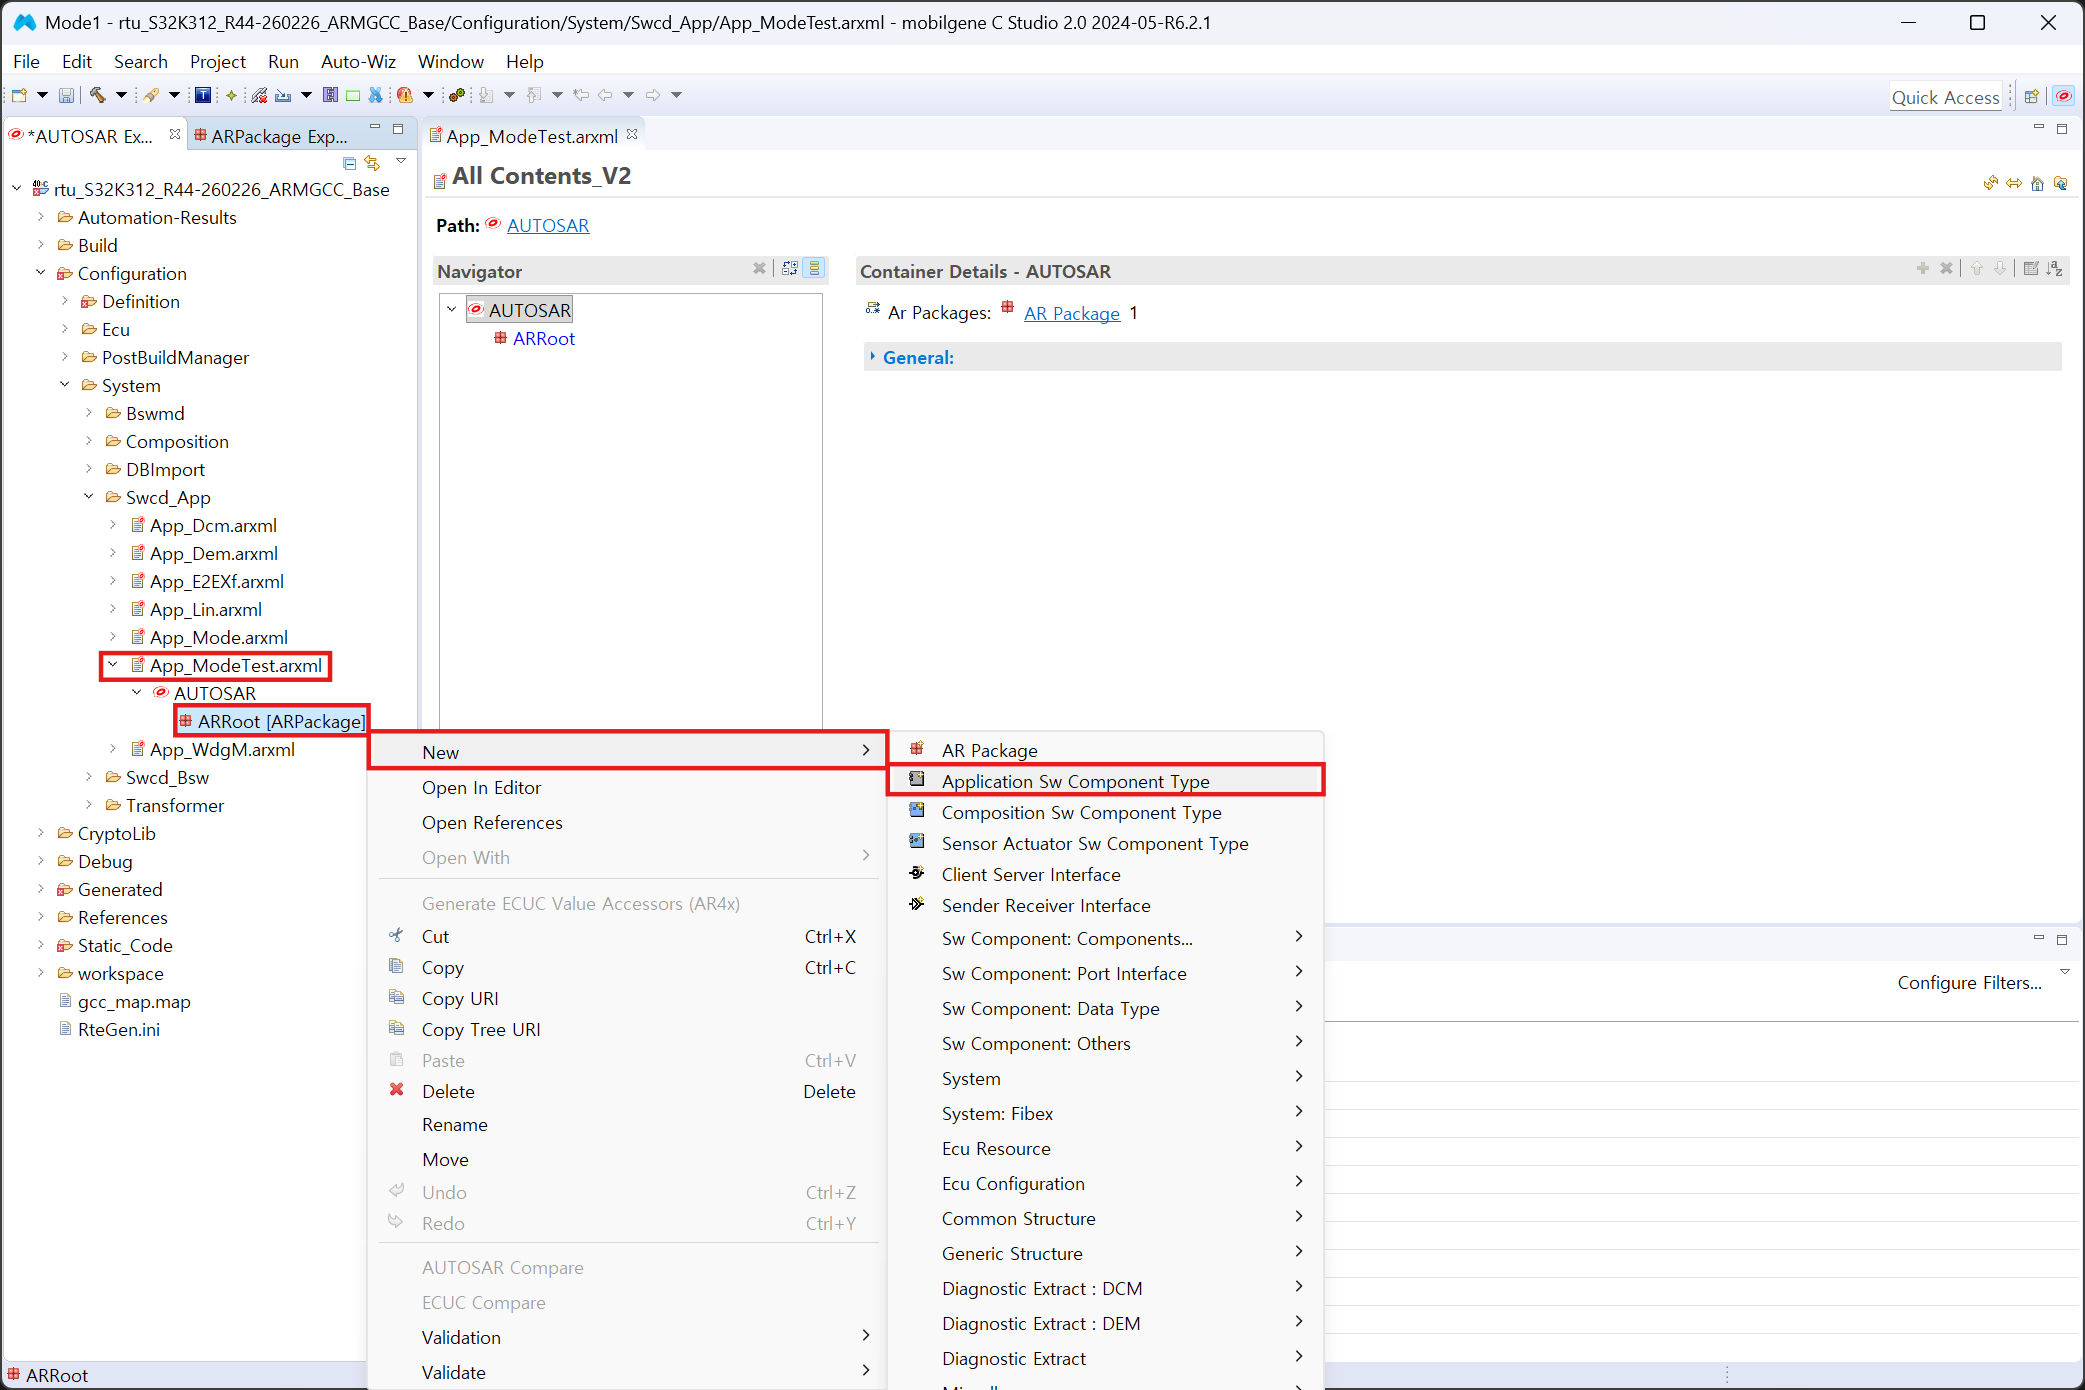Collapse the rtu_S32K312 project root
The height and width of the screenshot is (1390, 2085).
pyautogui.click(x=17, y=189)
